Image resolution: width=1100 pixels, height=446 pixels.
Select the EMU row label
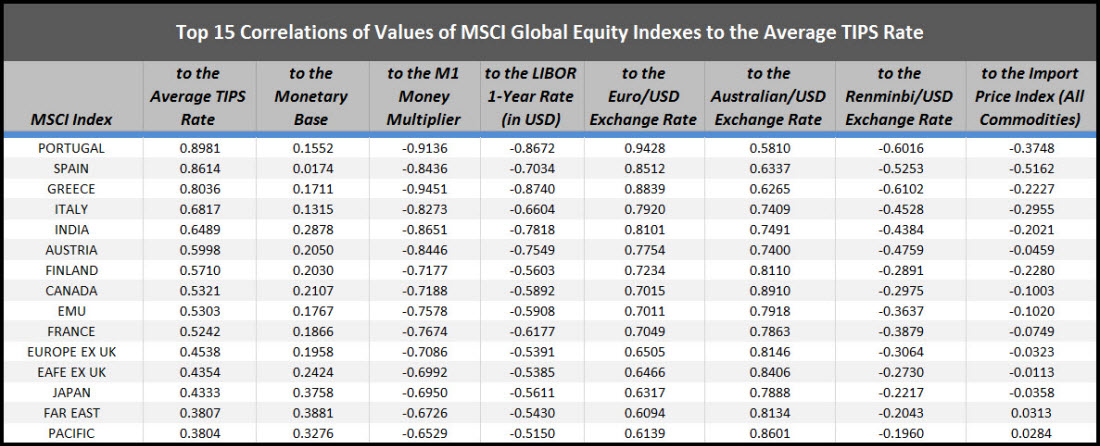pyautogui.click(x=74, y=311)
